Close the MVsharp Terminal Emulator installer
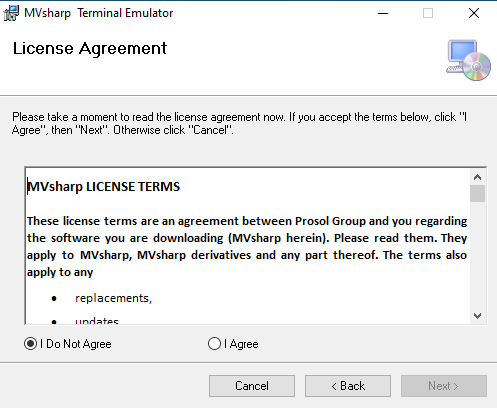 coord(474,13)
